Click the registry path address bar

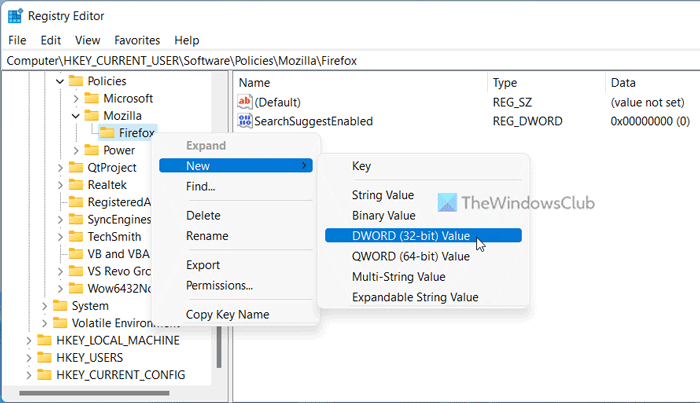[350, 61]
